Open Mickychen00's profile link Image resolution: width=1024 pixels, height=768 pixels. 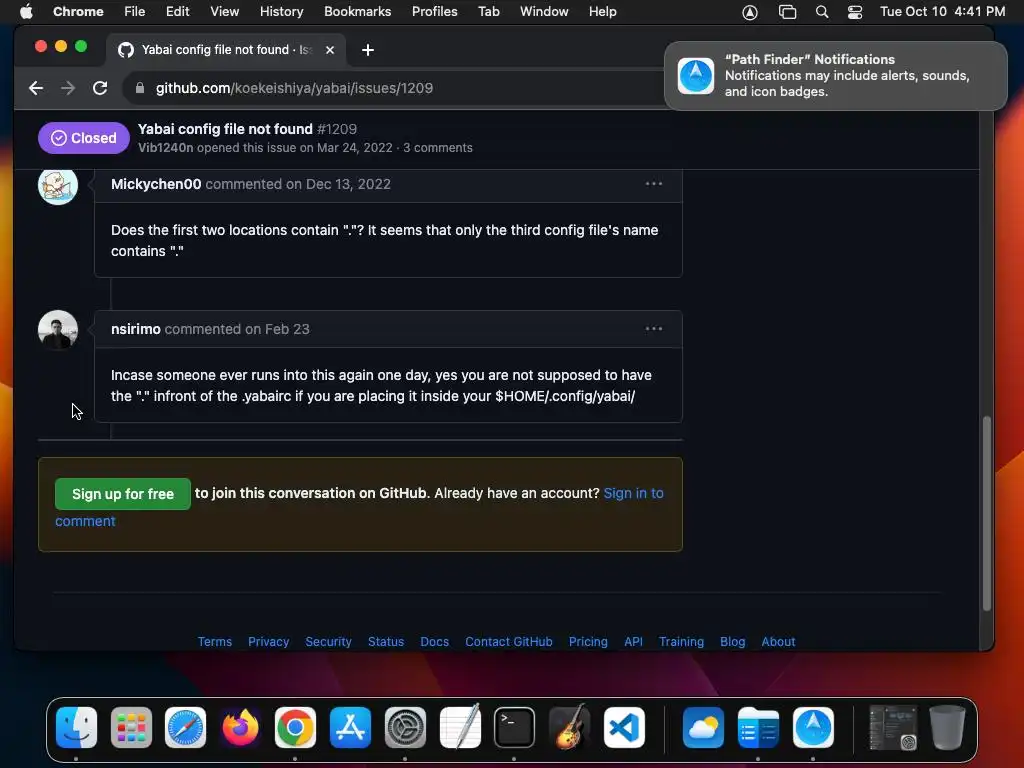tap(156, 184)
